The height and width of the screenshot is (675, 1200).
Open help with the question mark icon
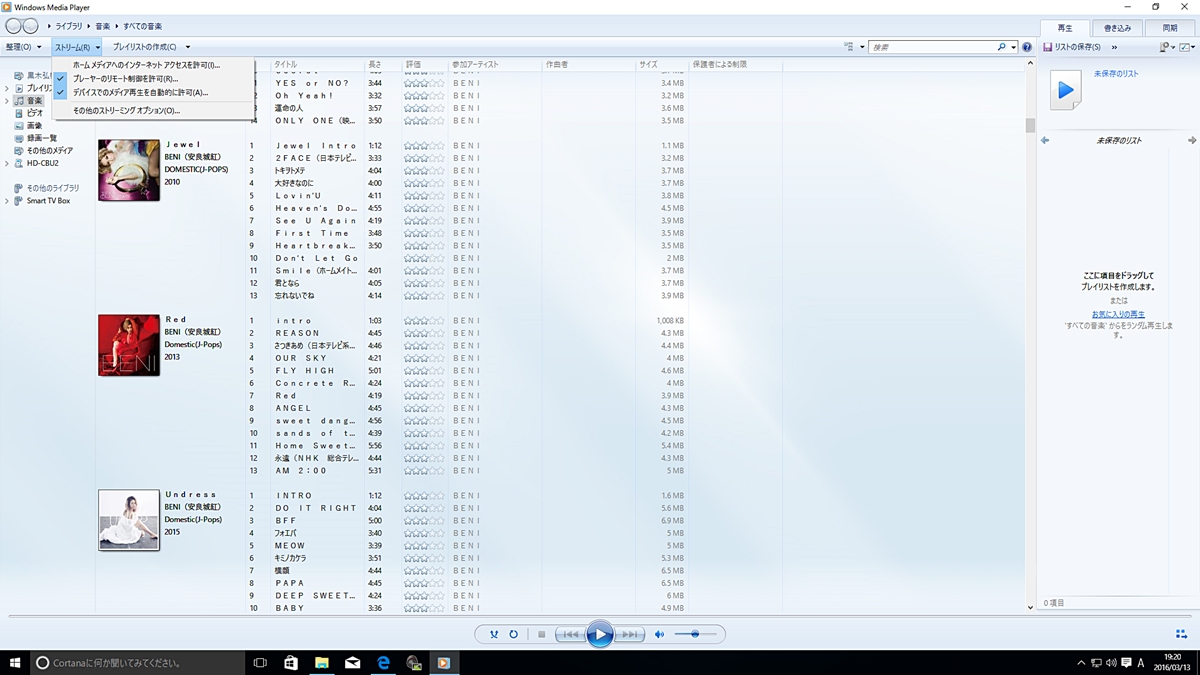[1026, 47]
